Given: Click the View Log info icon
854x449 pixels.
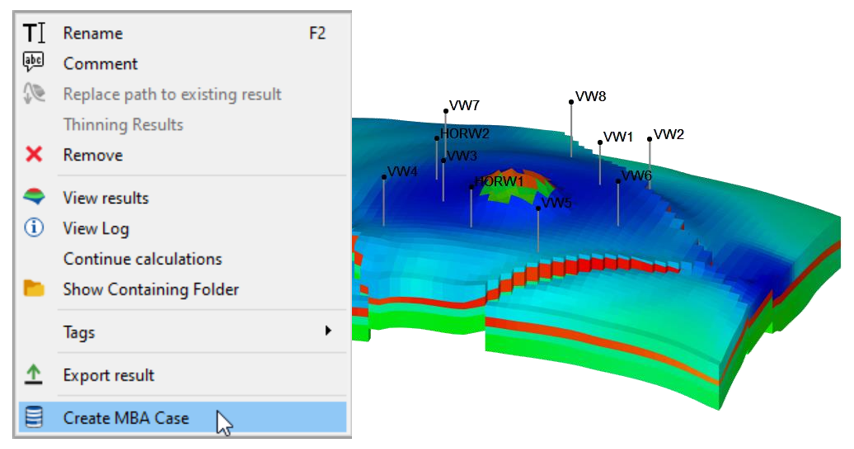Looking at the screenshot, I should (x=34, y=227).
